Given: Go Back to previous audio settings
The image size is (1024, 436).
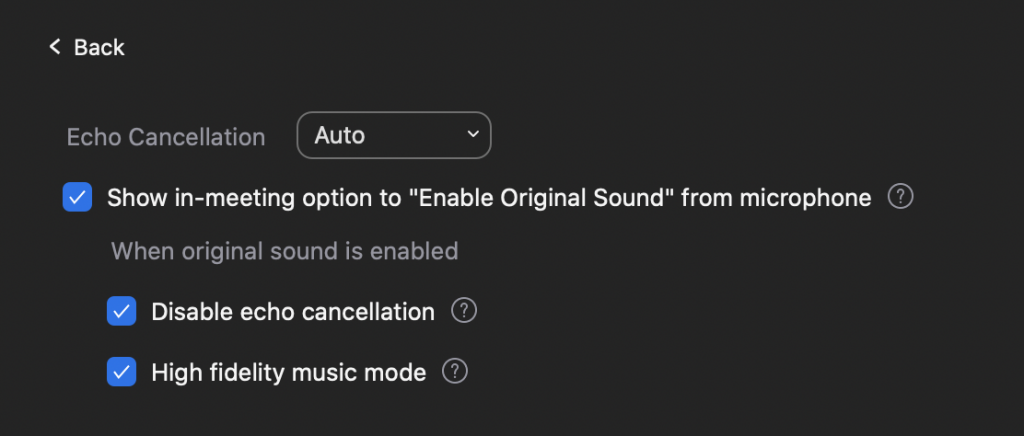Looking at the screenshot, I should [87, 47].
